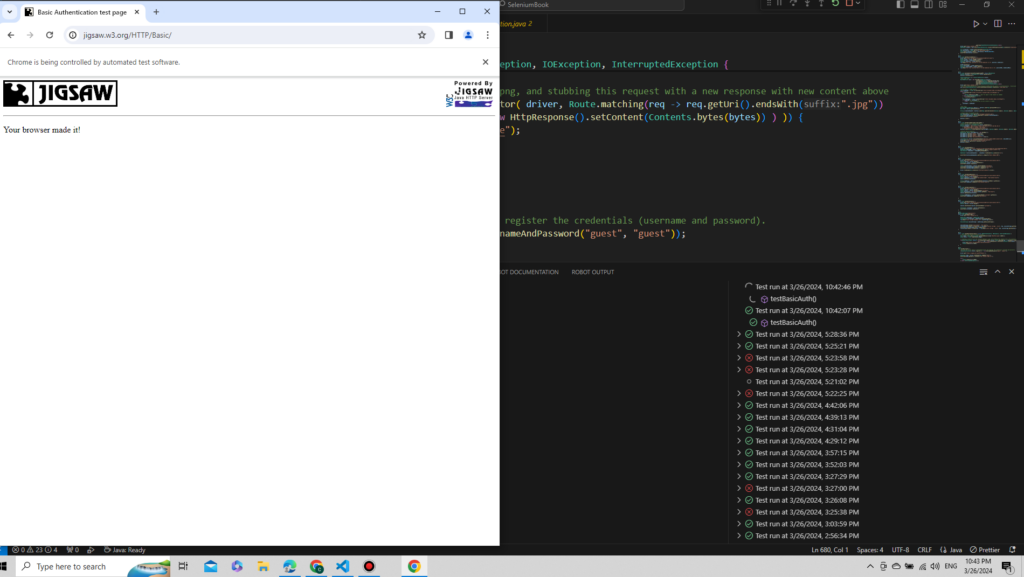This screenshot has height=577, width=1024.
Task: Click the green restart debug icon
Action: [x=836, y=4]
